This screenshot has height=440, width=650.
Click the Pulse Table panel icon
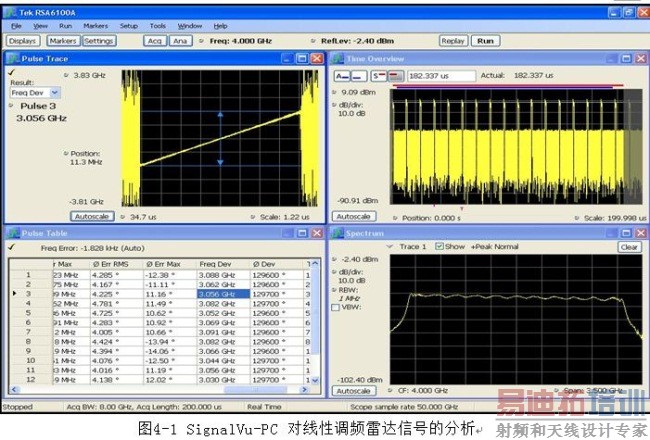pyautogui.click(x=13, y=233)
